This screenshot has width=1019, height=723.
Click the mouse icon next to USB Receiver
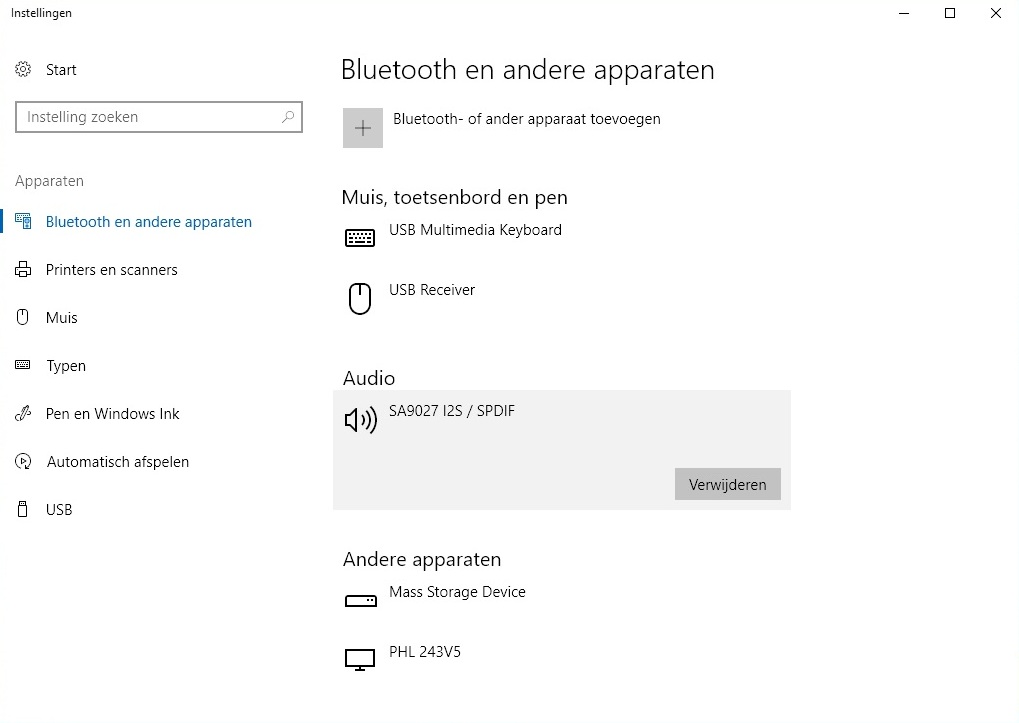tap(359, 298)
